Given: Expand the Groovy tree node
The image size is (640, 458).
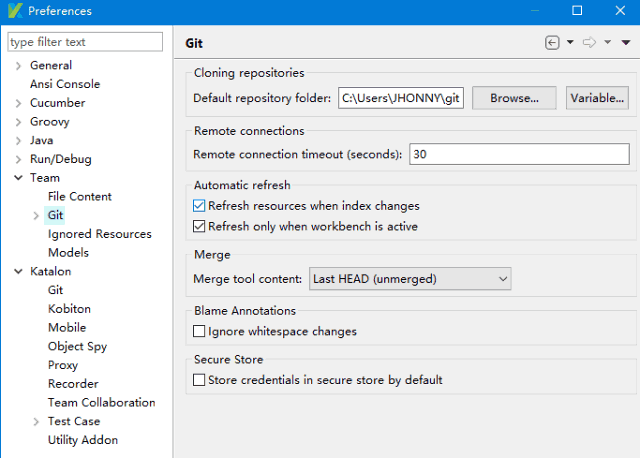Looking at the screenshot, I should pyautogui.click(x=18, y=122).
